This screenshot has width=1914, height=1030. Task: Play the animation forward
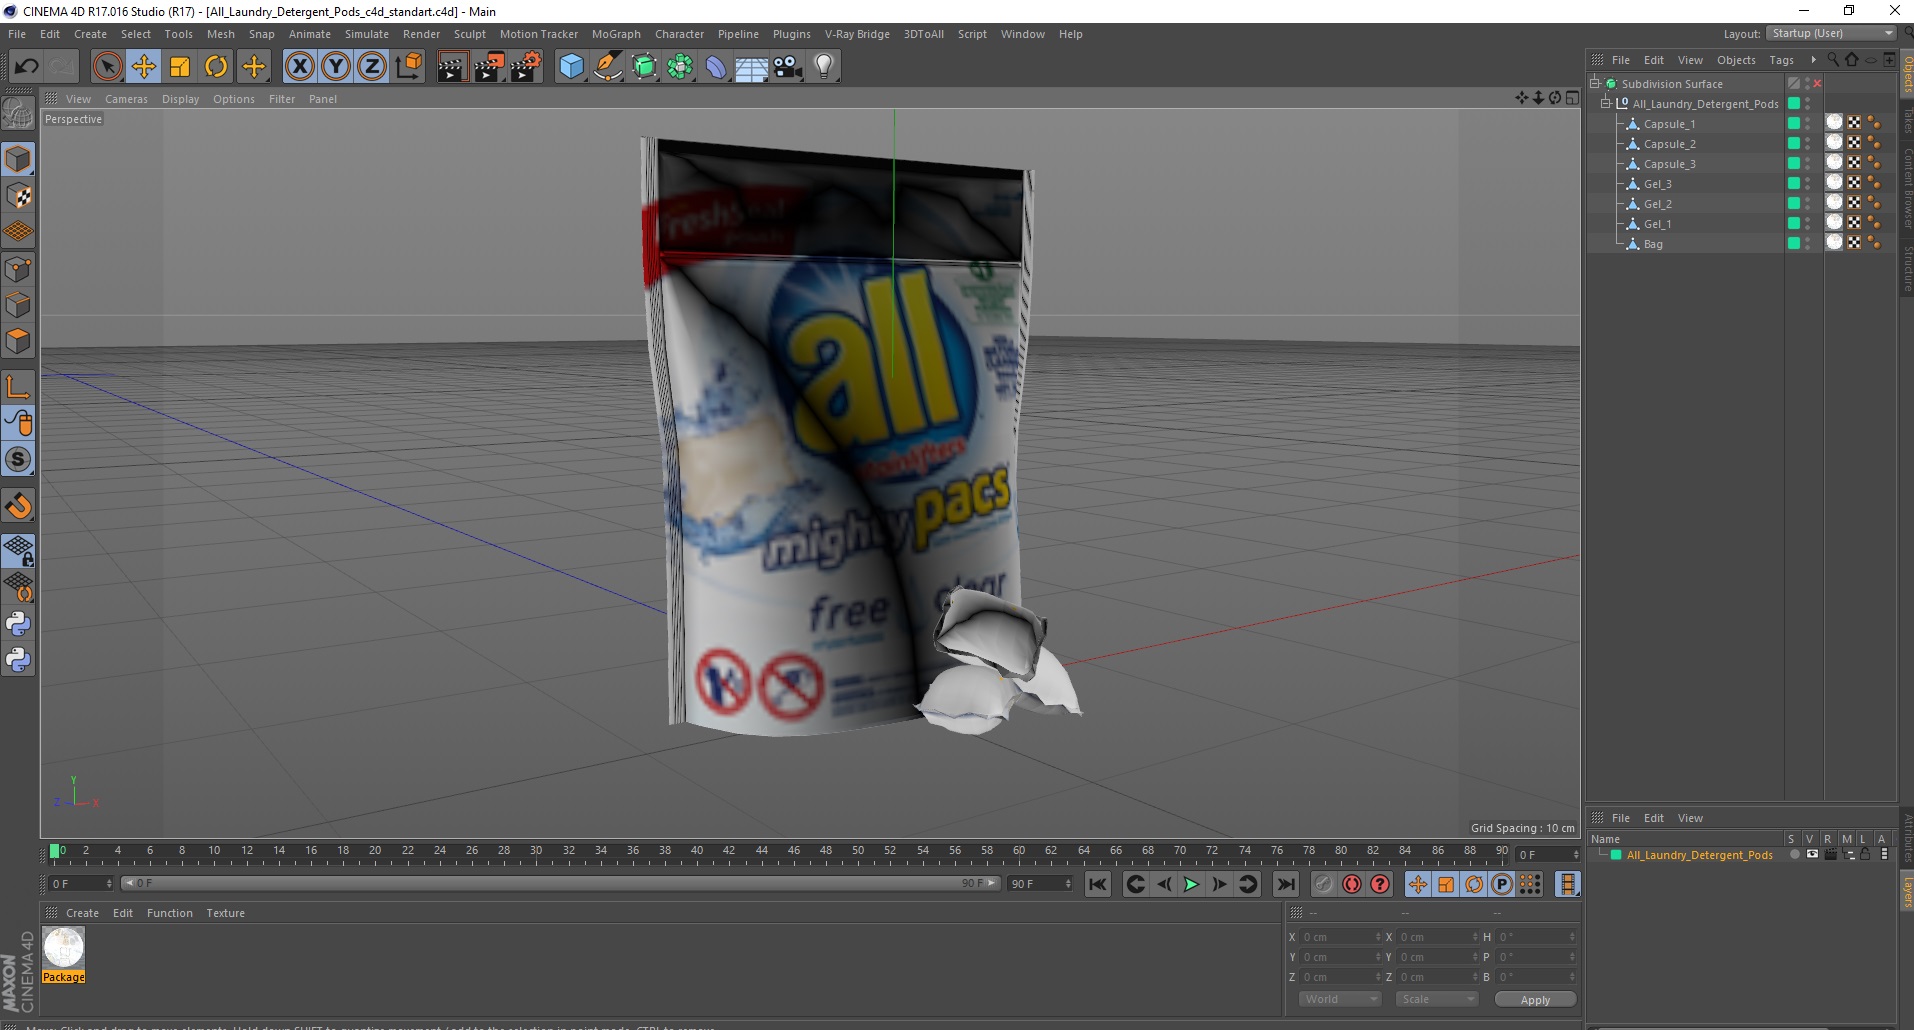click(x=1191, y=884)
